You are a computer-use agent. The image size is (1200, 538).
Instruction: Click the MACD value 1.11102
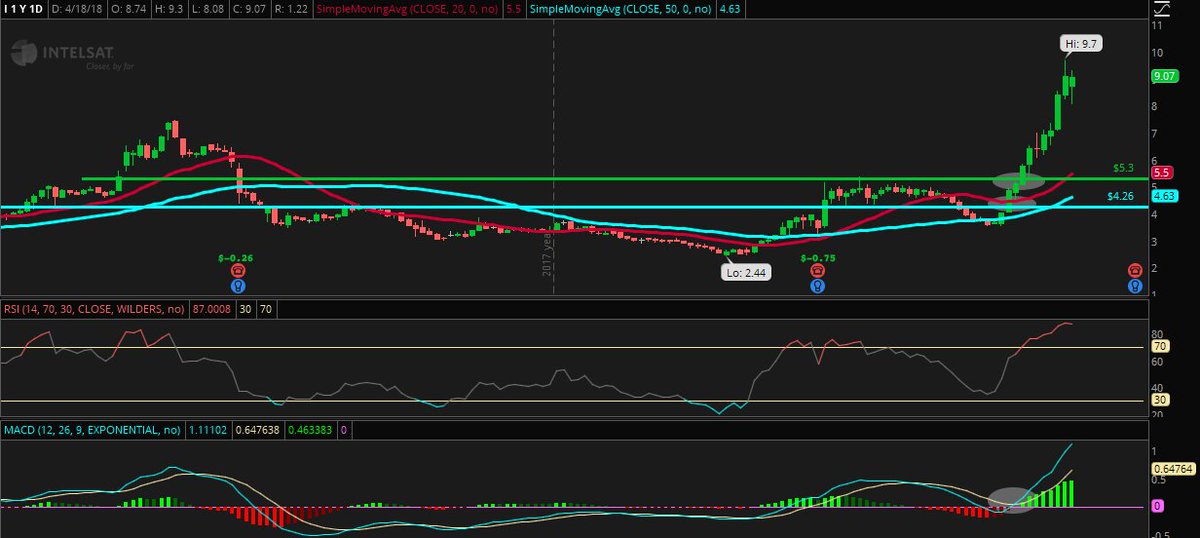pos(207,430)
